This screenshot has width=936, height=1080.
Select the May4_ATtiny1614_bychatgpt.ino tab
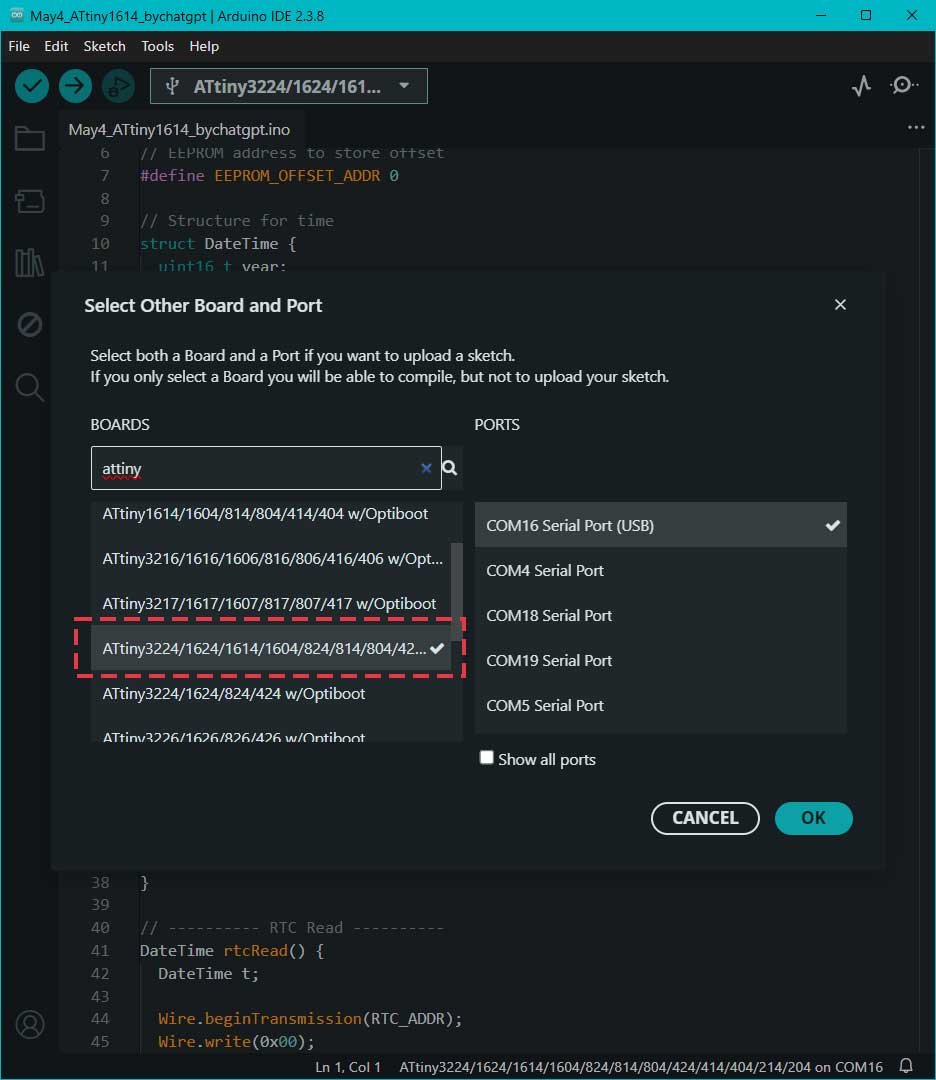[179, 129]
